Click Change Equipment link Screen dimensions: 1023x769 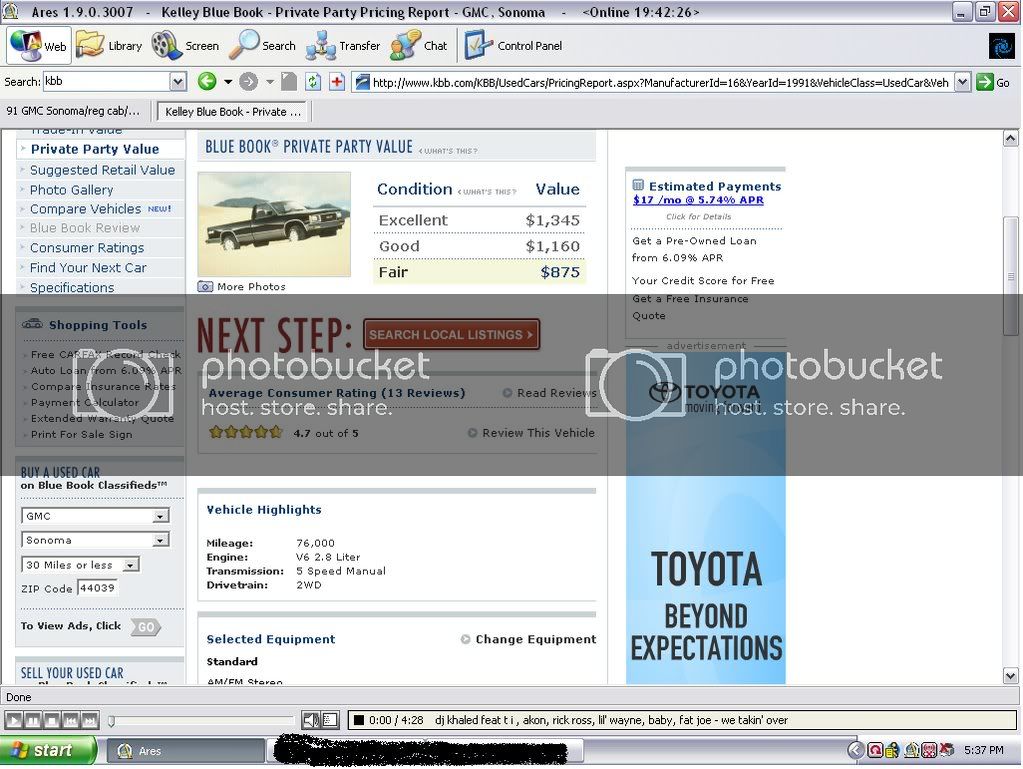point(535,639)
